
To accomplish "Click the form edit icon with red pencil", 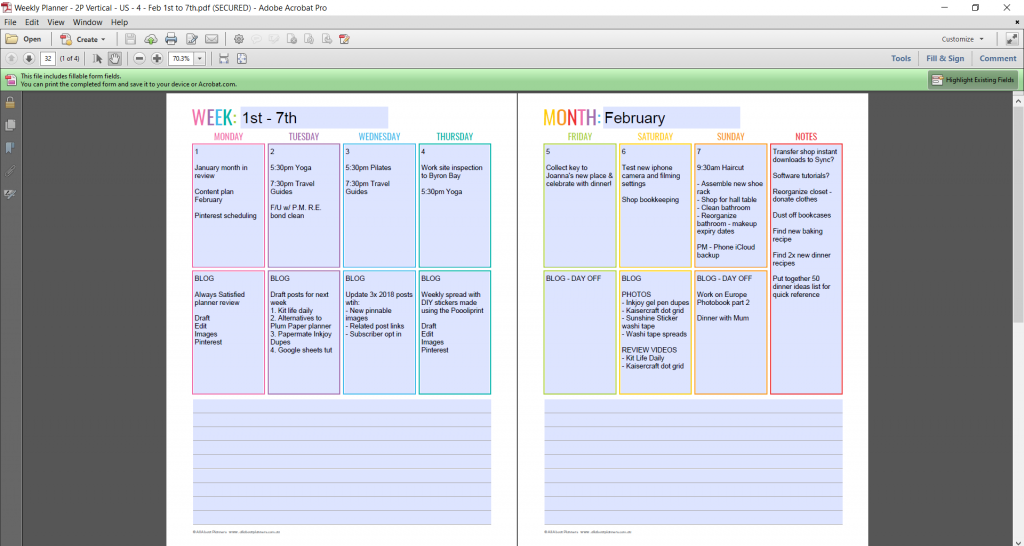I will click(x=344, y=39).
